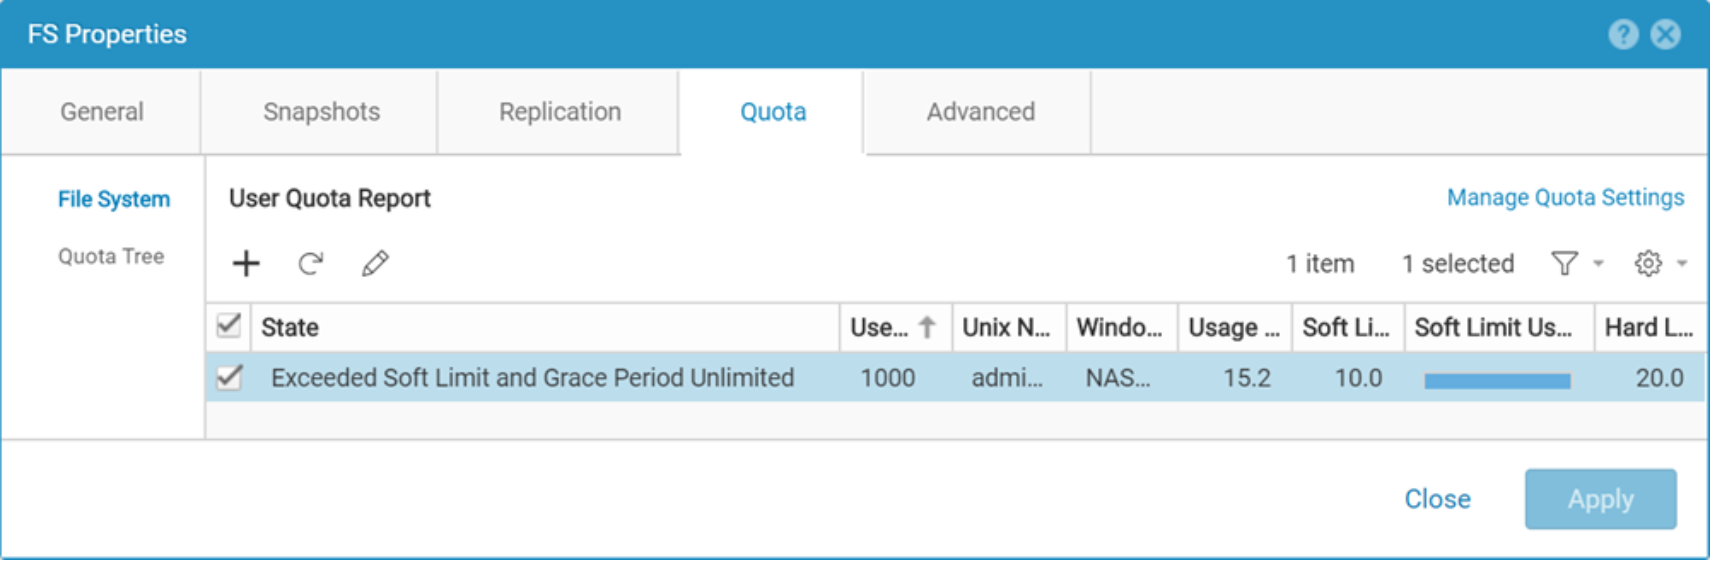
Task: Sort by the Hard L... column header
Action: (1650, 327)
